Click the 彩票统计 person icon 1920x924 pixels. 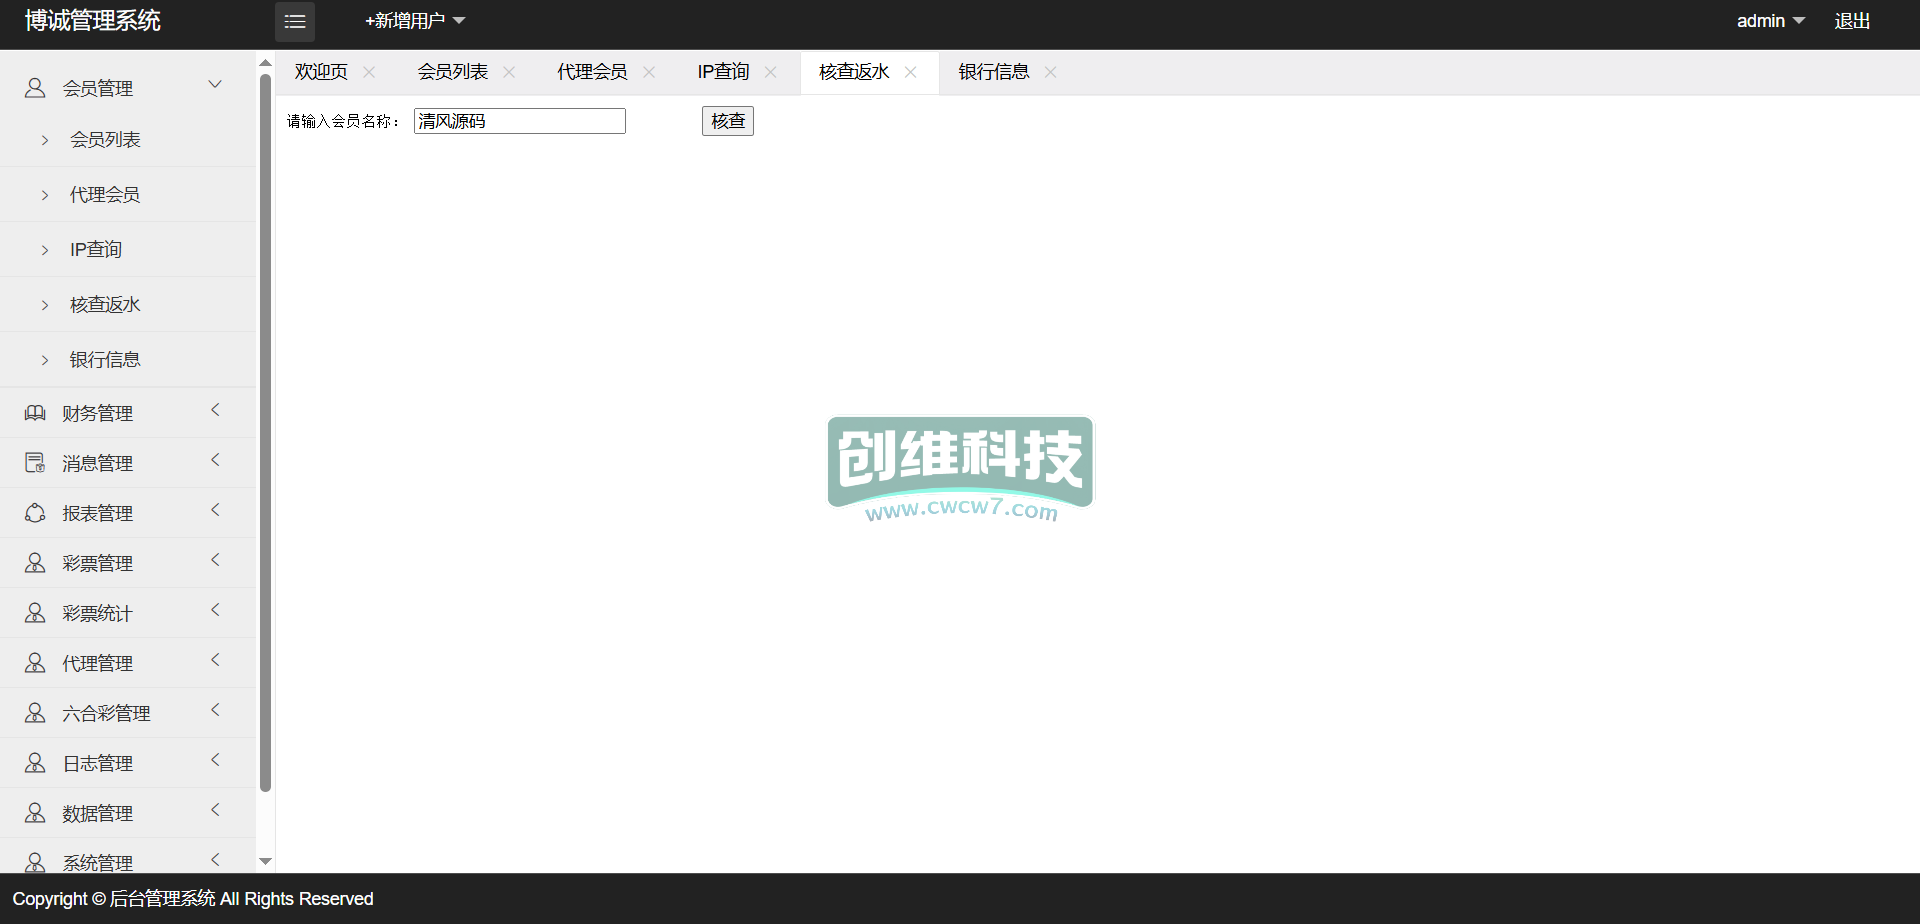pos(35,613)
